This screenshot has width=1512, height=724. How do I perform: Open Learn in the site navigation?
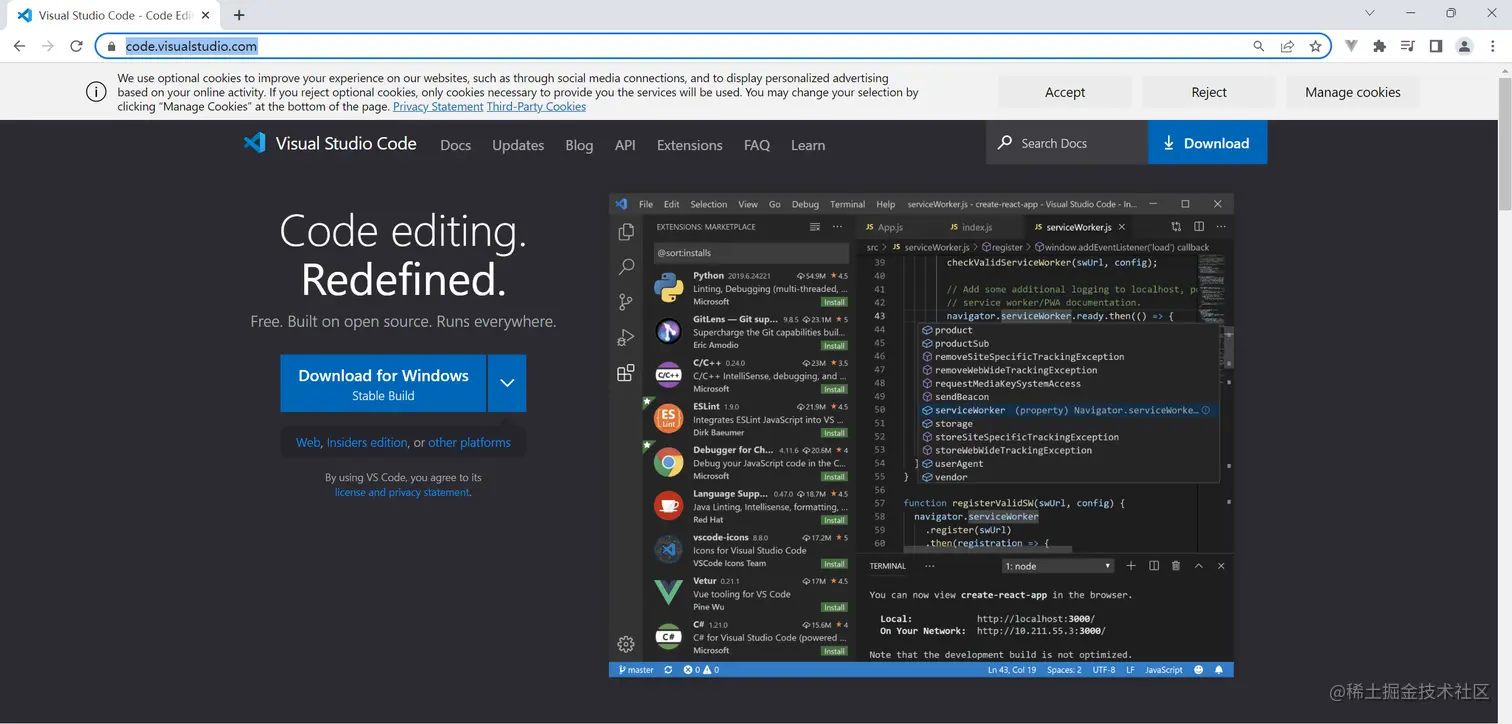coord(808,145)
